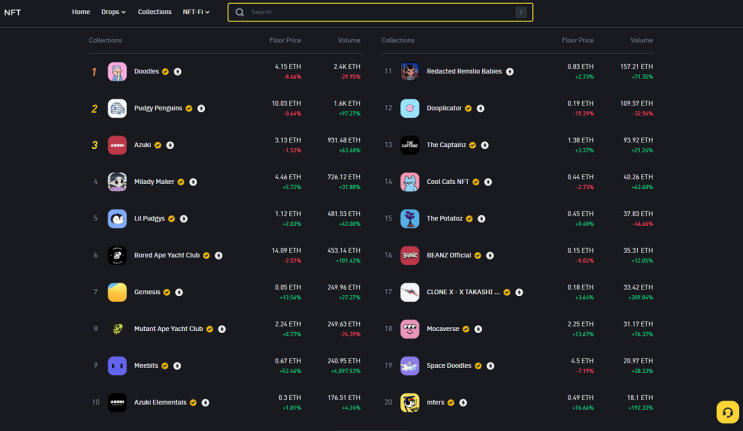This screenshot has height=431, width=743.
Task: Open the Bored Ape Yacht Club link
Action: click(x=167, y=255)
